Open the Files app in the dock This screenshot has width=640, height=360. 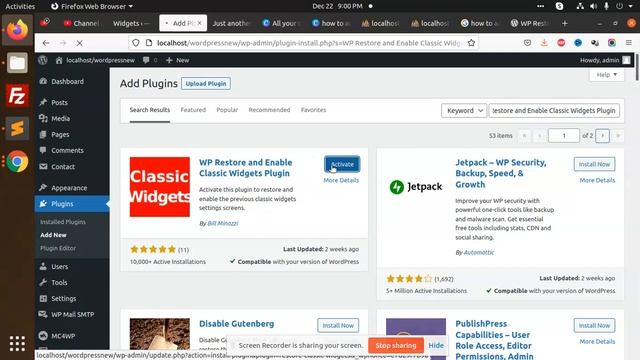pyautogui.click(x=17, y=63)
